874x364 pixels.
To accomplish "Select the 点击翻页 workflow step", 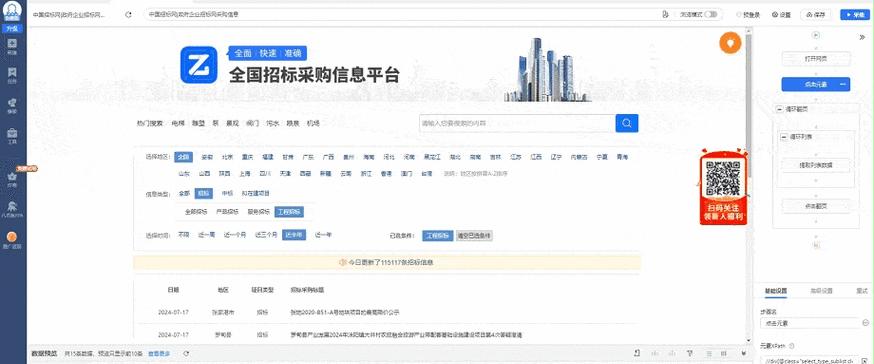I will click(x=816, y=206).
